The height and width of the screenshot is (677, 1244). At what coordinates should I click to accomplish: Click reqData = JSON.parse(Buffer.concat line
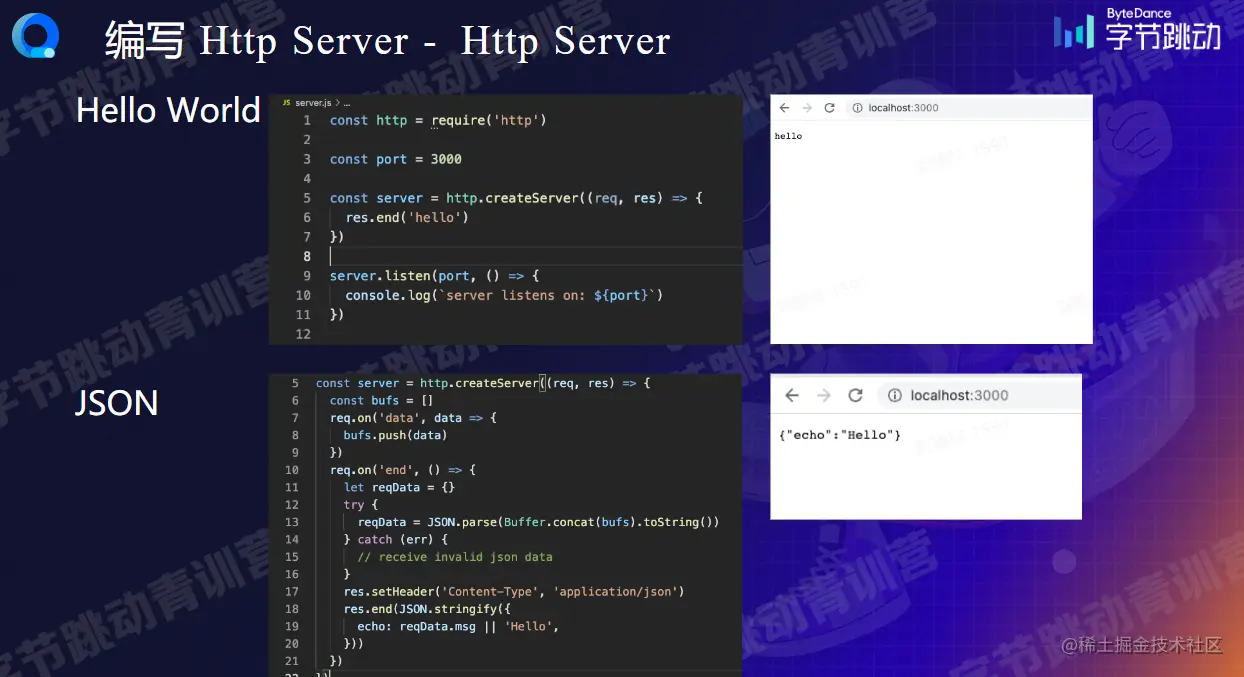538,522
